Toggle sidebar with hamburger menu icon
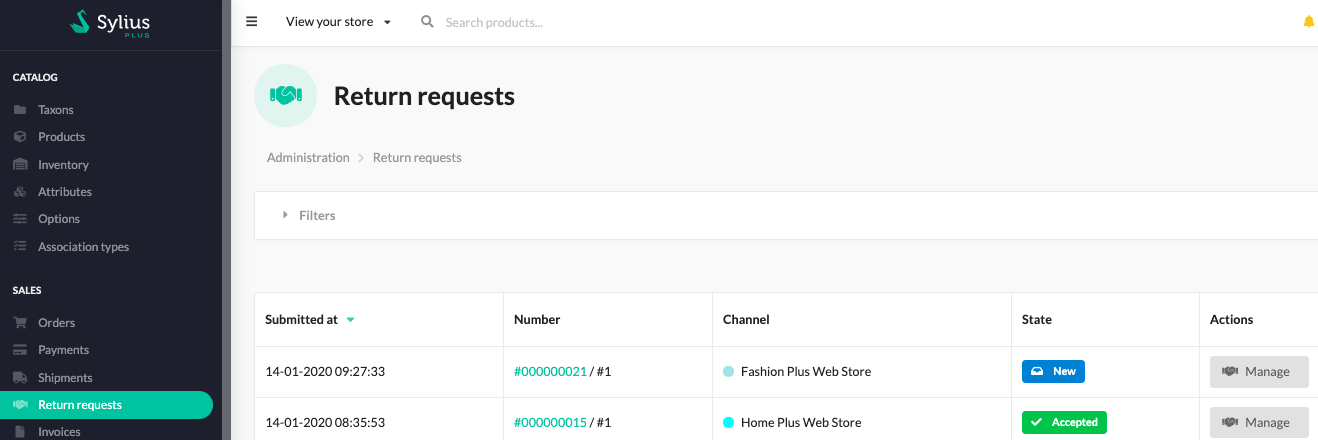Viewport: 1318px width, 440px height. [x=252, y=21]
